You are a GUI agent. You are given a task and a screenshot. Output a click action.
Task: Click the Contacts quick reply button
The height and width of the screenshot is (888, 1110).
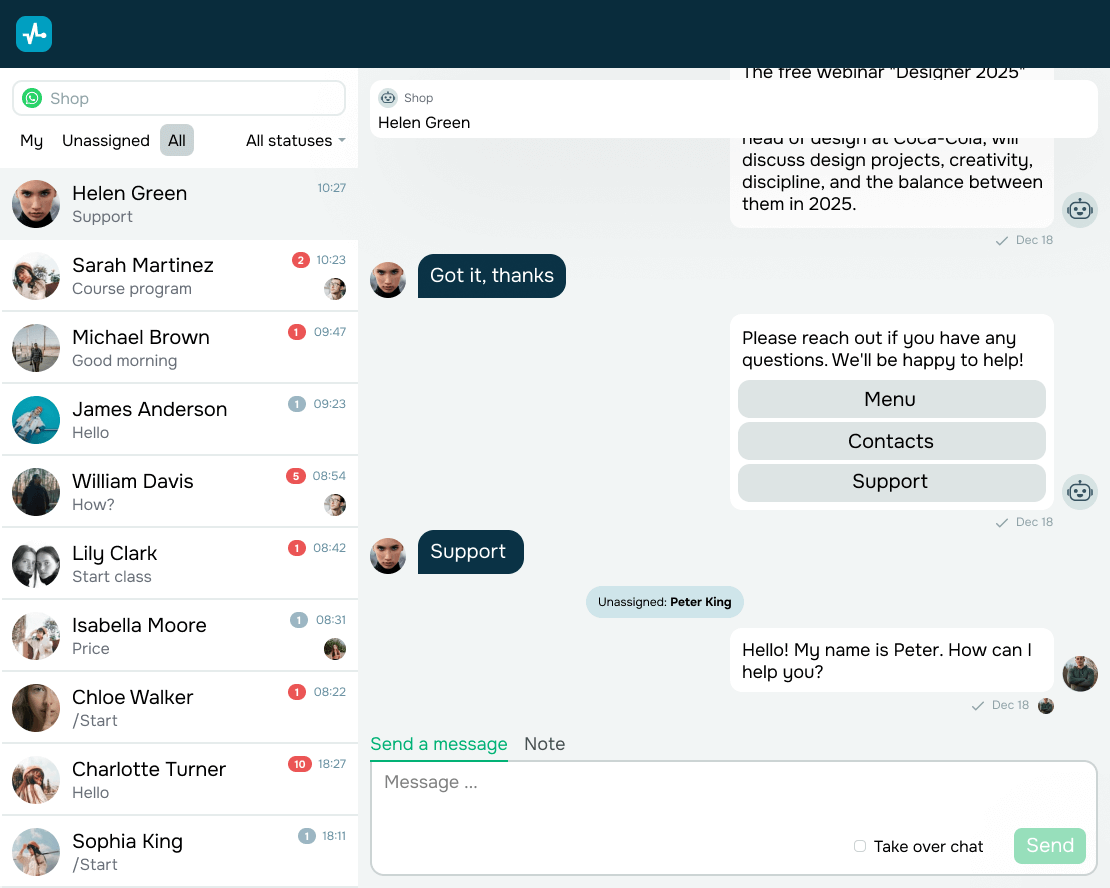pyautogui.click(x=891, y=441)
